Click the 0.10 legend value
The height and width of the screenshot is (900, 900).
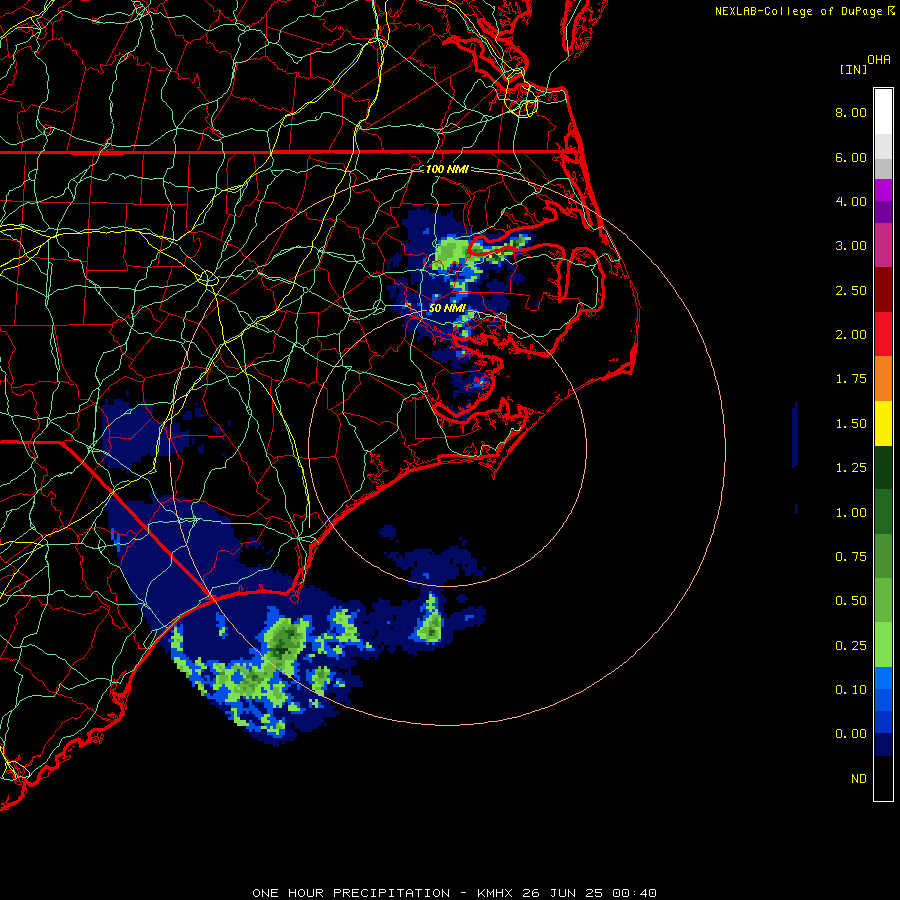pyautogui.click(x=851, y=690)
